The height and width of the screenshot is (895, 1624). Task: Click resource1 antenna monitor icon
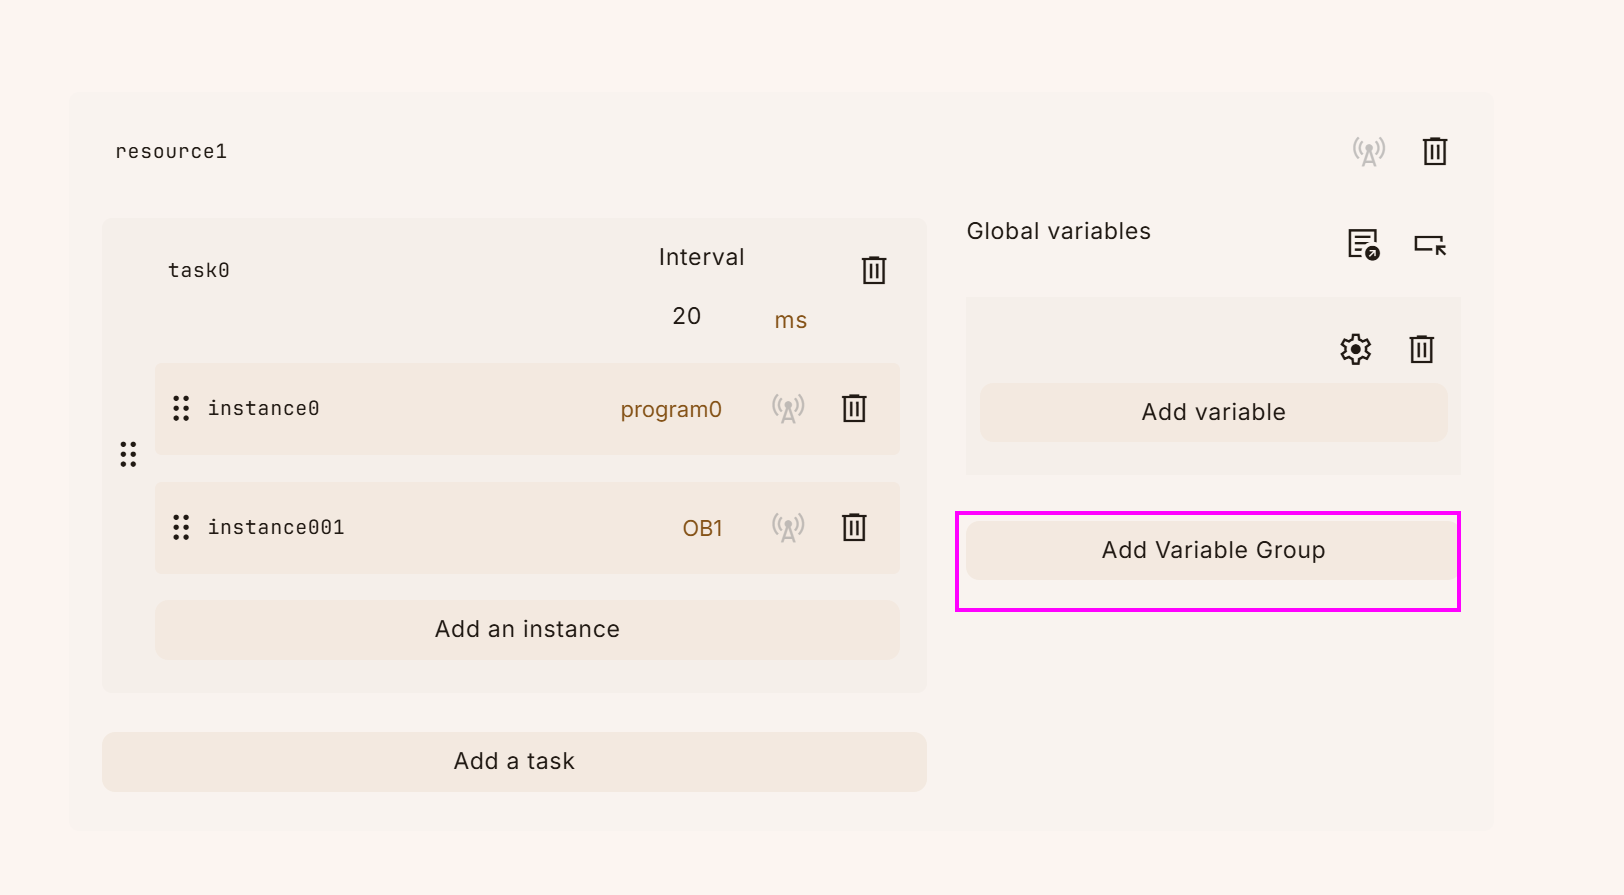click(1369, 151)
